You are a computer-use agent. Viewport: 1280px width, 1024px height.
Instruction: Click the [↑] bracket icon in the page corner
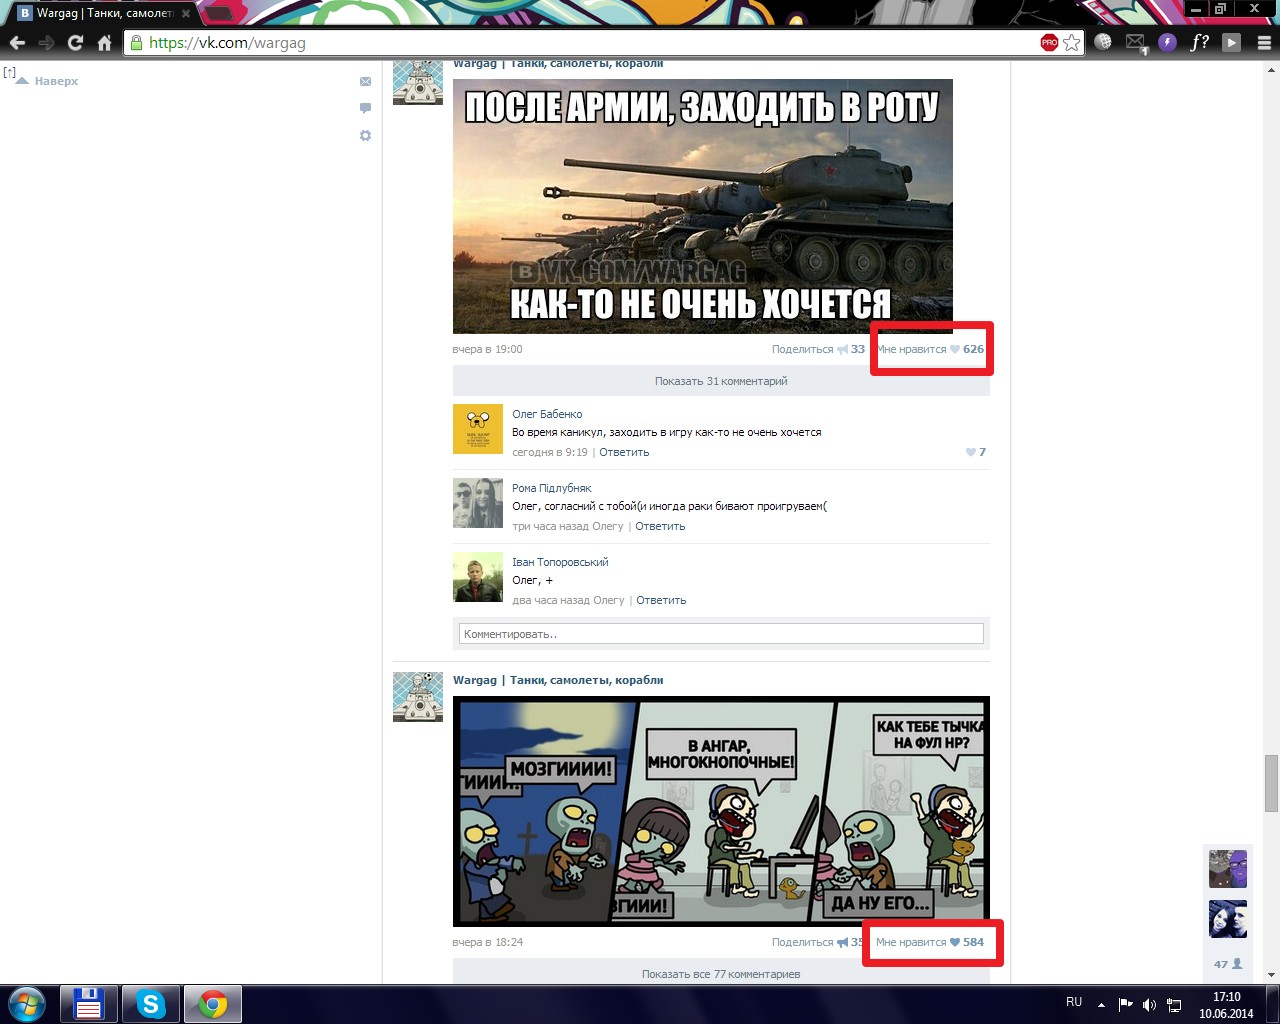tap(10, 72)
